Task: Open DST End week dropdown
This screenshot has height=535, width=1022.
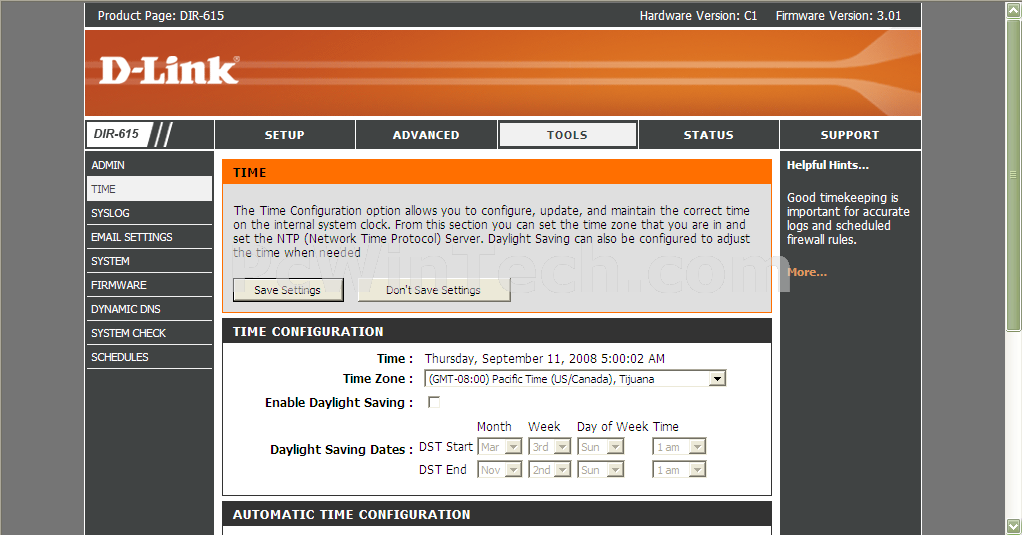Action: [x=550, y=470]
